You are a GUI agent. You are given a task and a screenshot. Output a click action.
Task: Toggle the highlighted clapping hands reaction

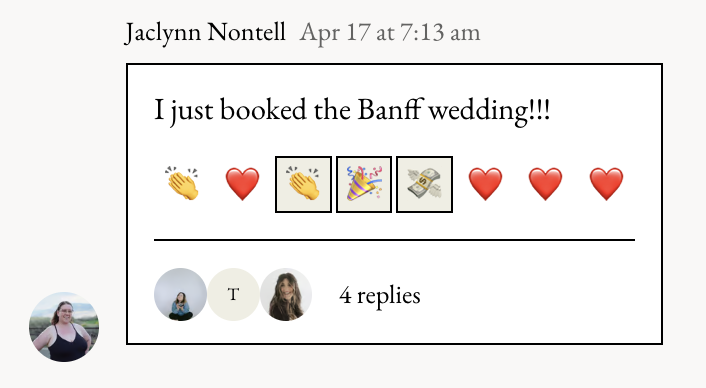303,185
